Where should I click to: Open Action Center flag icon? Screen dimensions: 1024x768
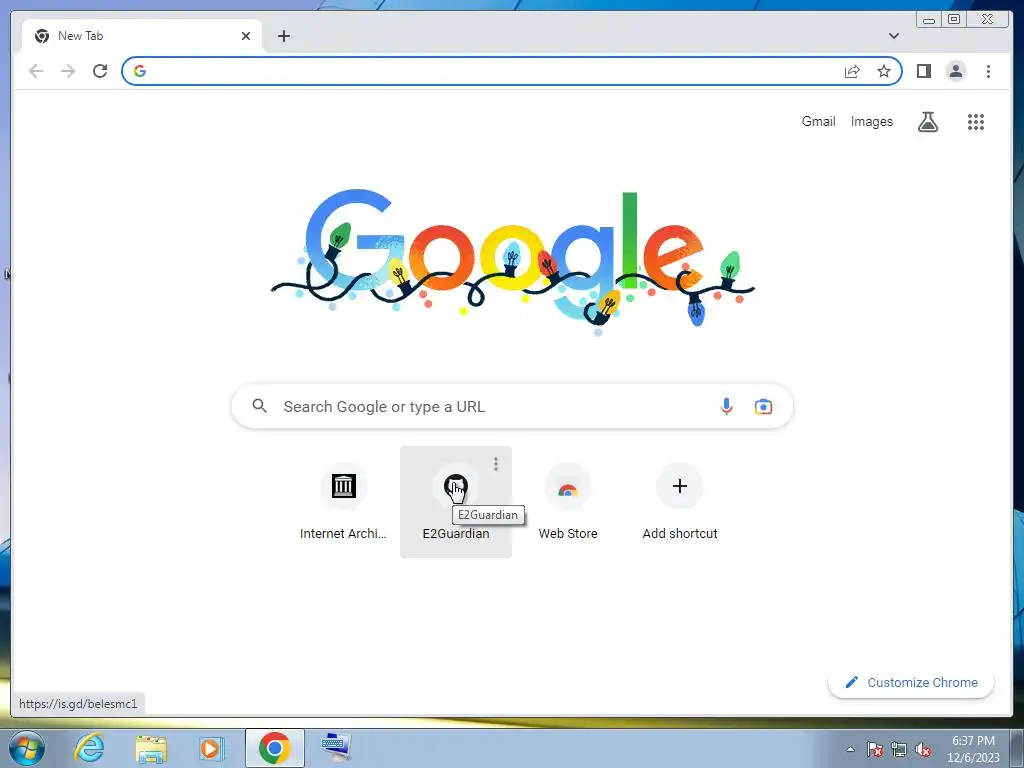(x=874, y=749)
